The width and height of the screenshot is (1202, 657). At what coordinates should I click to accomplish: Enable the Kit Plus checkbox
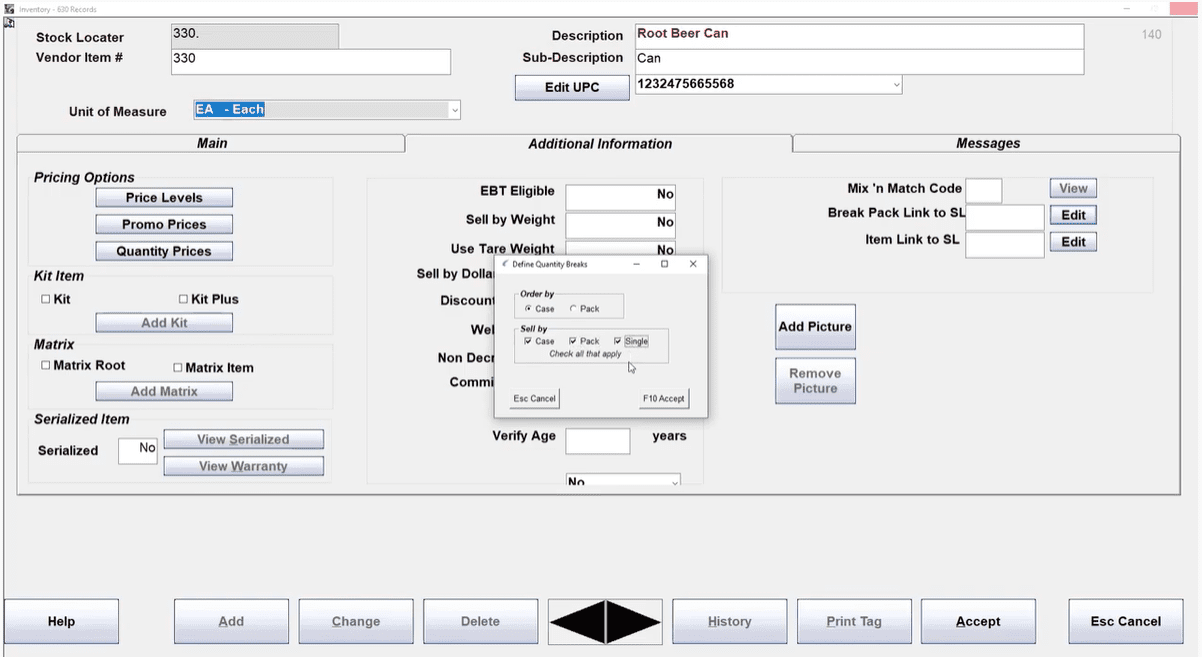[x=184, y=299]
